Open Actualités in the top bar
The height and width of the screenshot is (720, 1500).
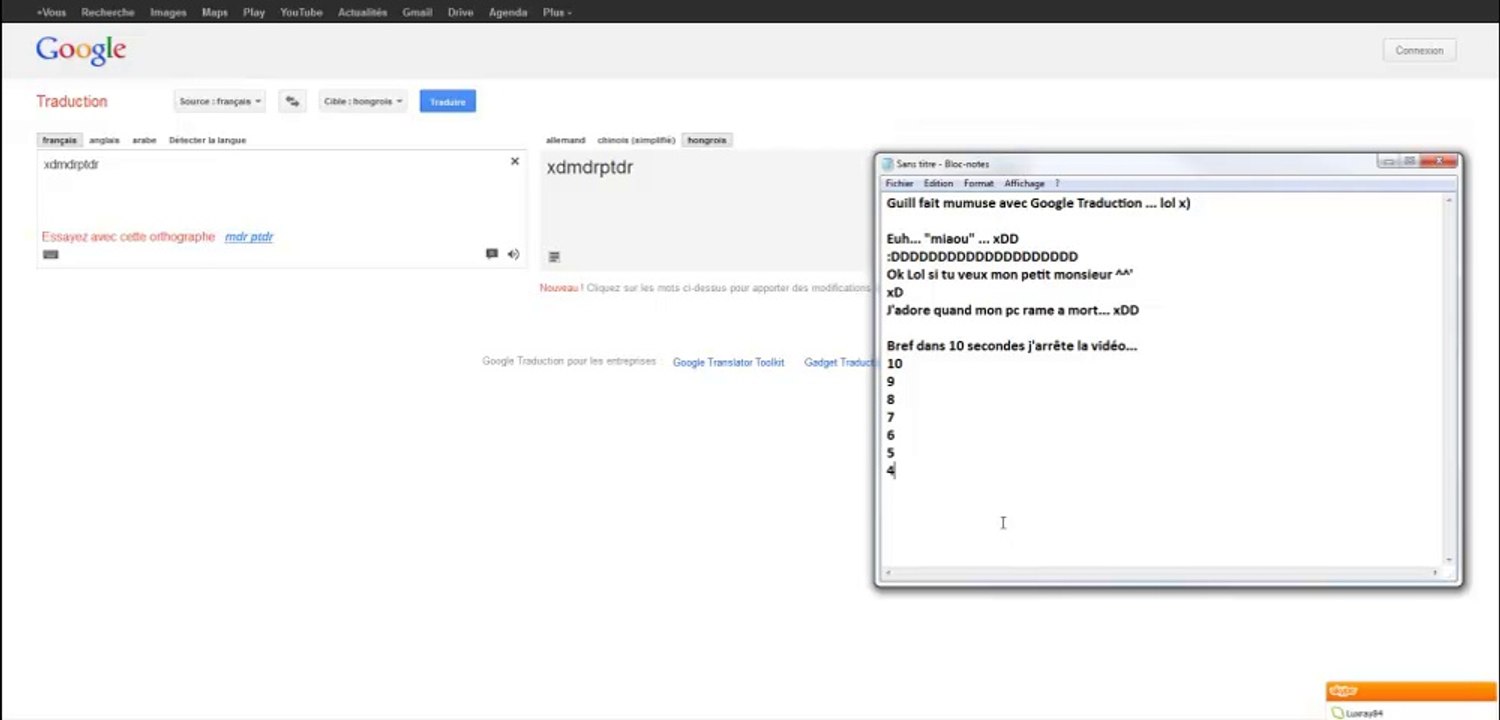pyautogui.click(x=362, y=12)
